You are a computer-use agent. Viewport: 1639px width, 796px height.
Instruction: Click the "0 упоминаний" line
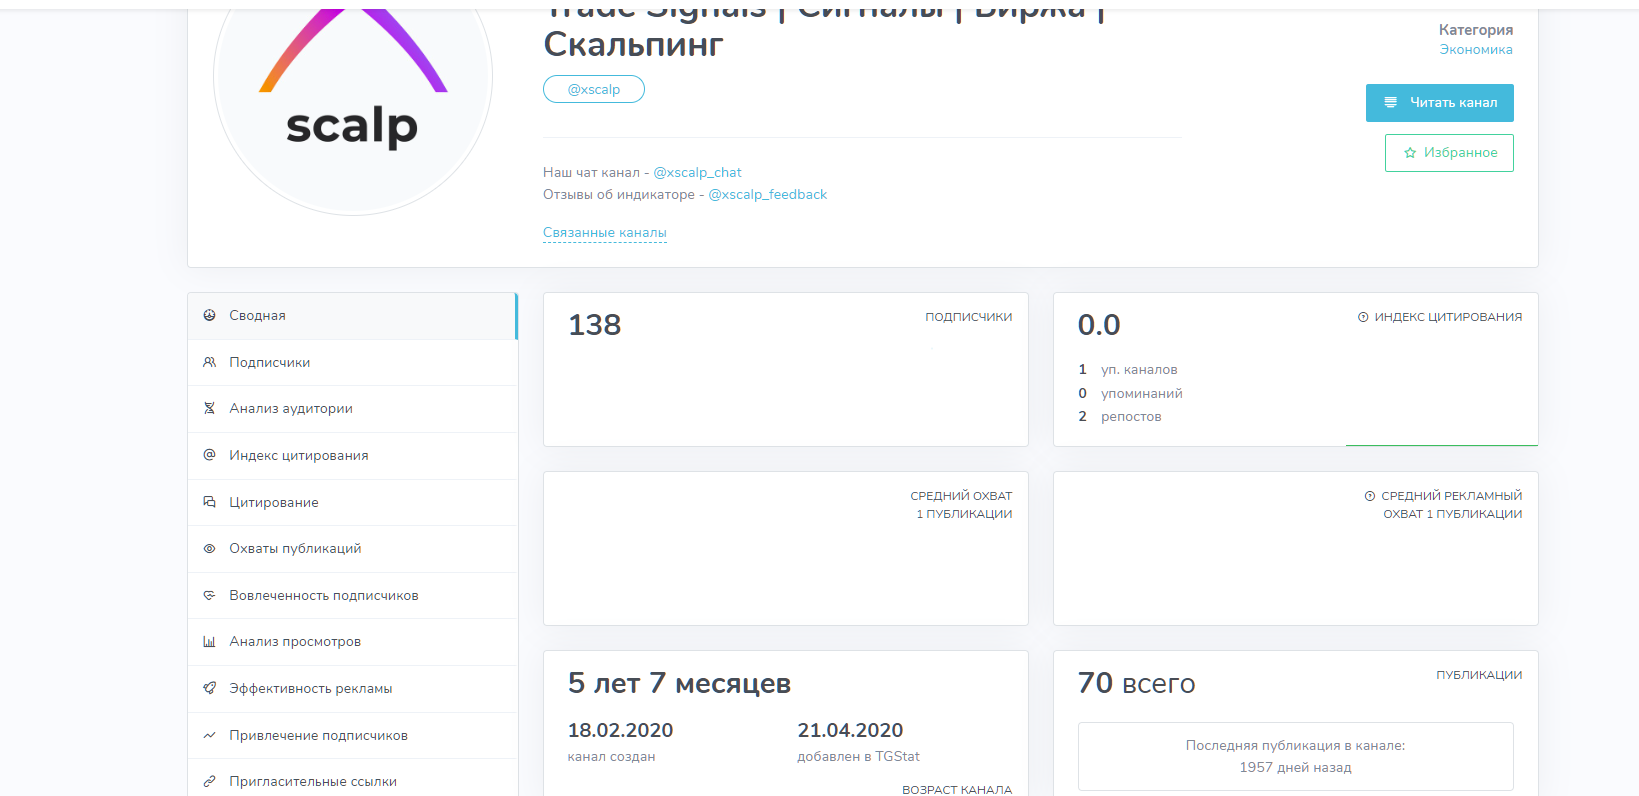click(x=1130, y=393)
